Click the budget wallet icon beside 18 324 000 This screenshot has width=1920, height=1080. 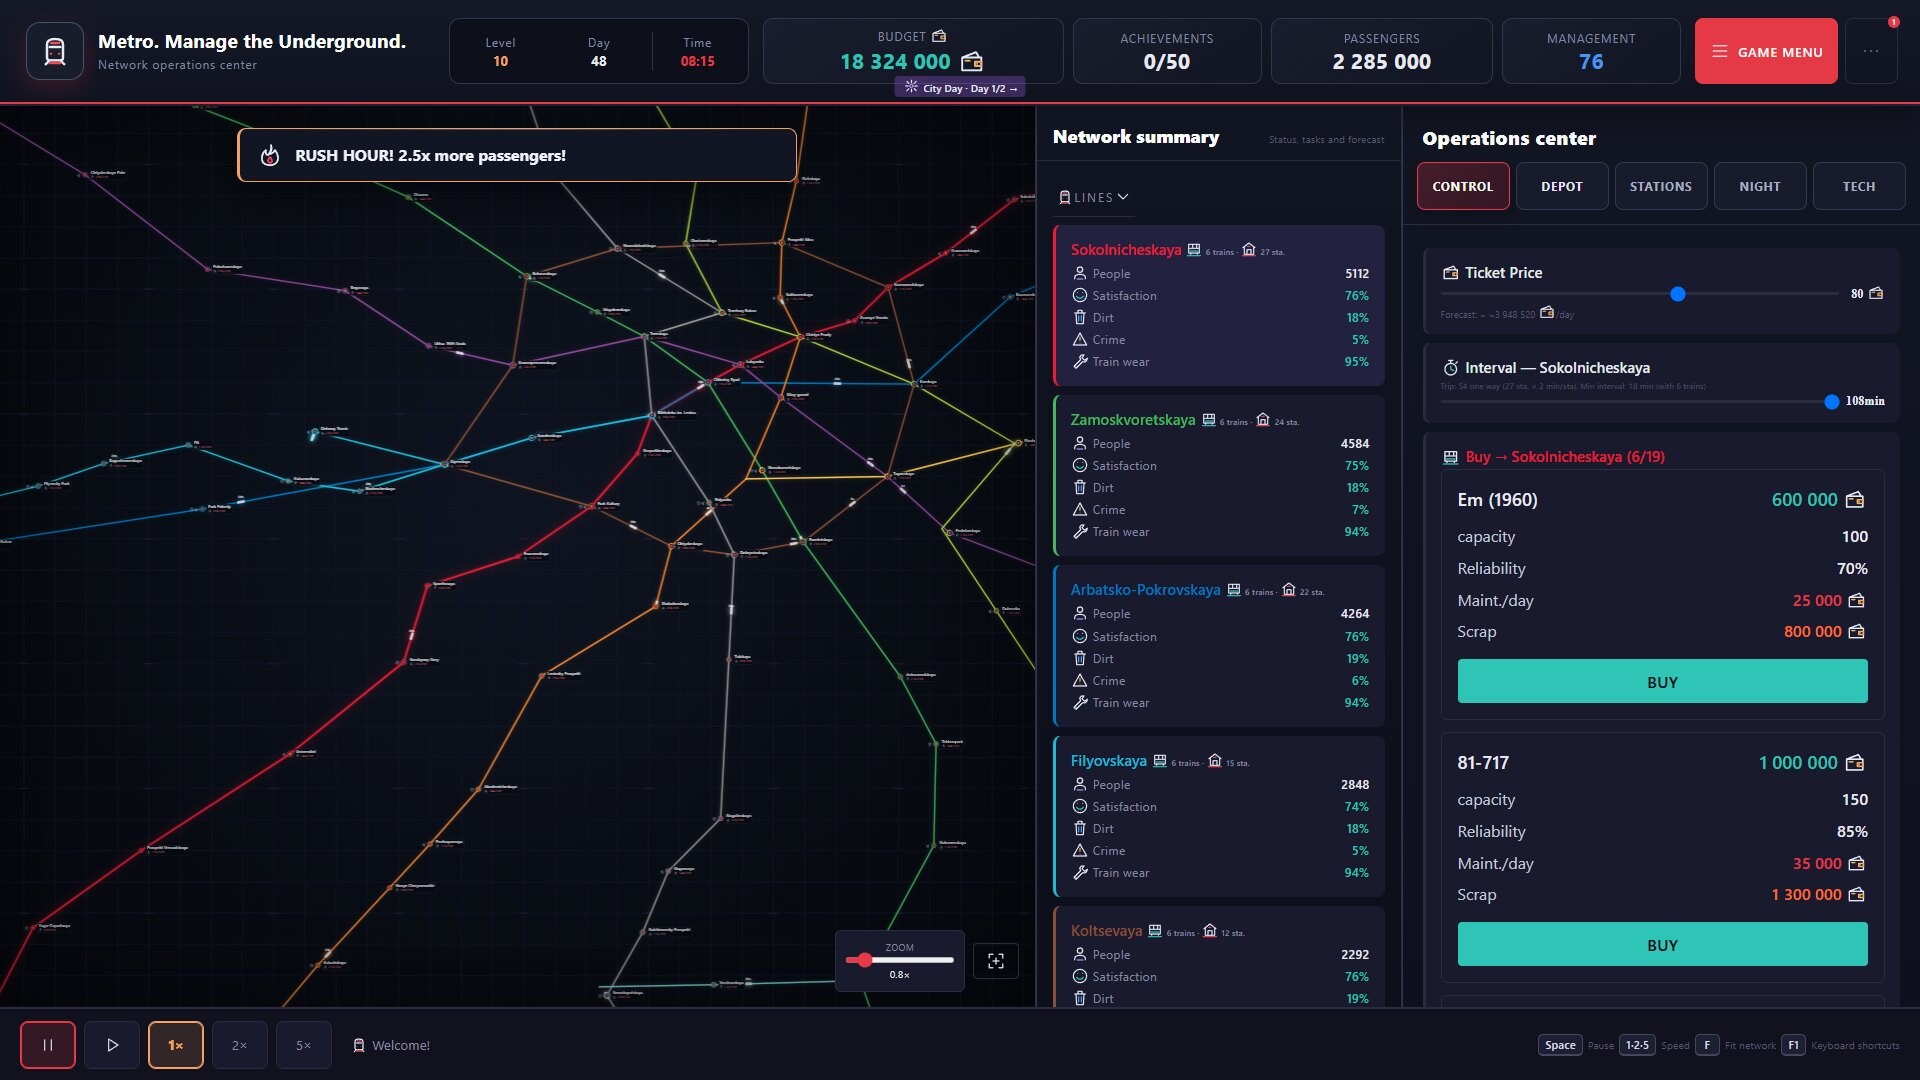click(971, 62)
